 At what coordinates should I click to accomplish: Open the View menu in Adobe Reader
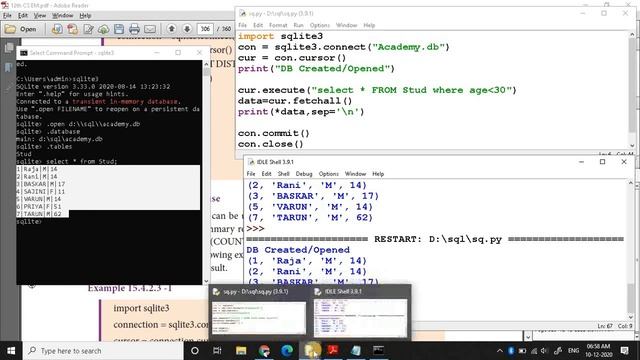(40, 16)
